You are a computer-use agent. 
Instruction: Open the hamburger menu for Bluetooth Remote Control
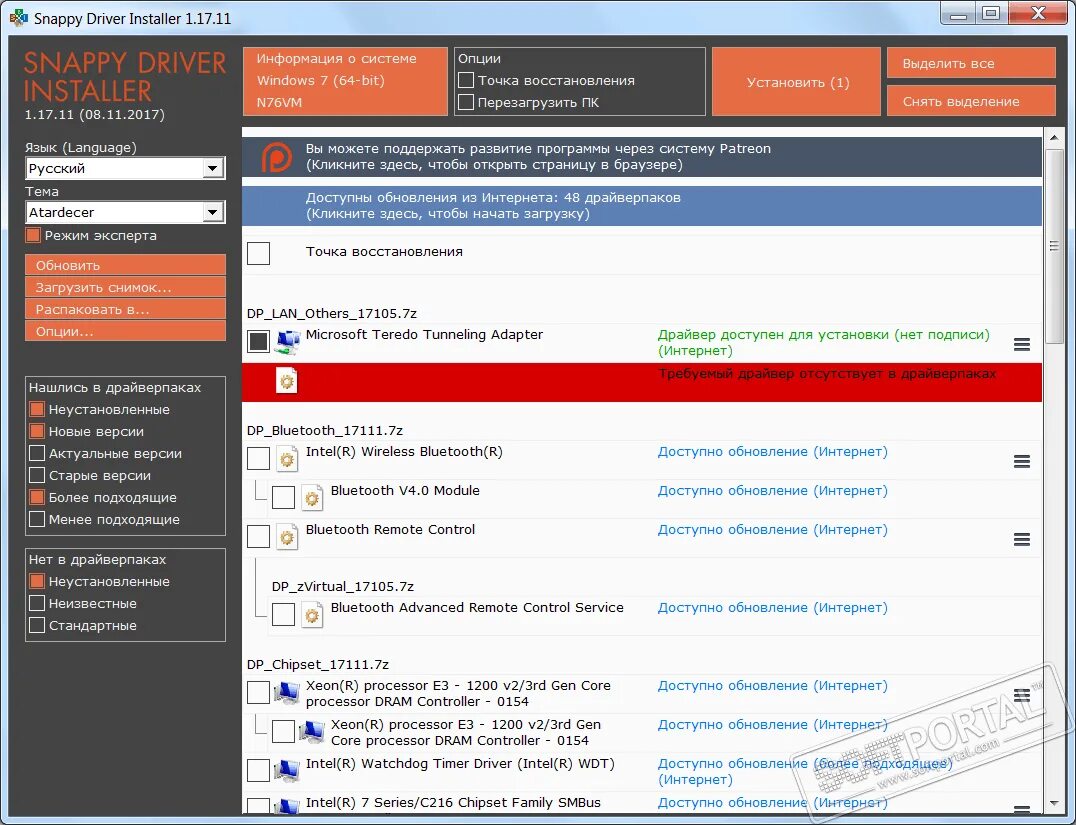pyautogui.click(x=1022, y=539)
